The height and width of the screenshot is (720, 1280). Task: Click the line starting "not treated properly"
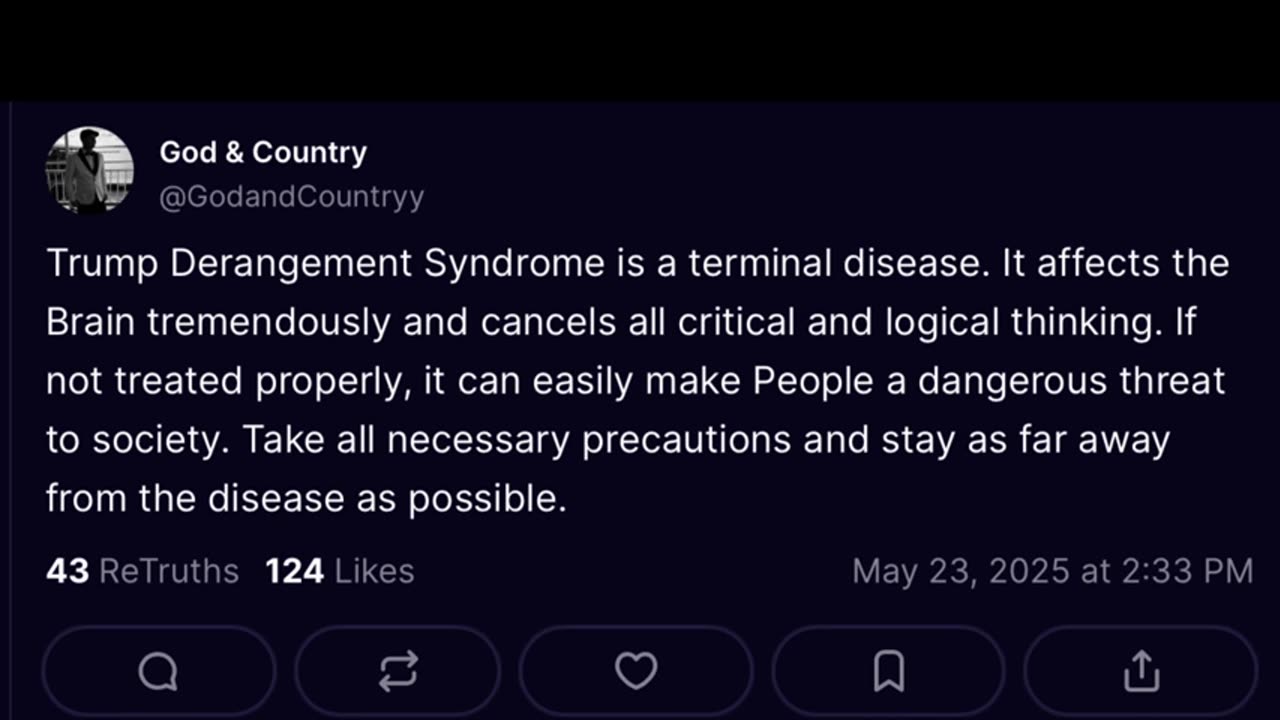click(635, 381)
